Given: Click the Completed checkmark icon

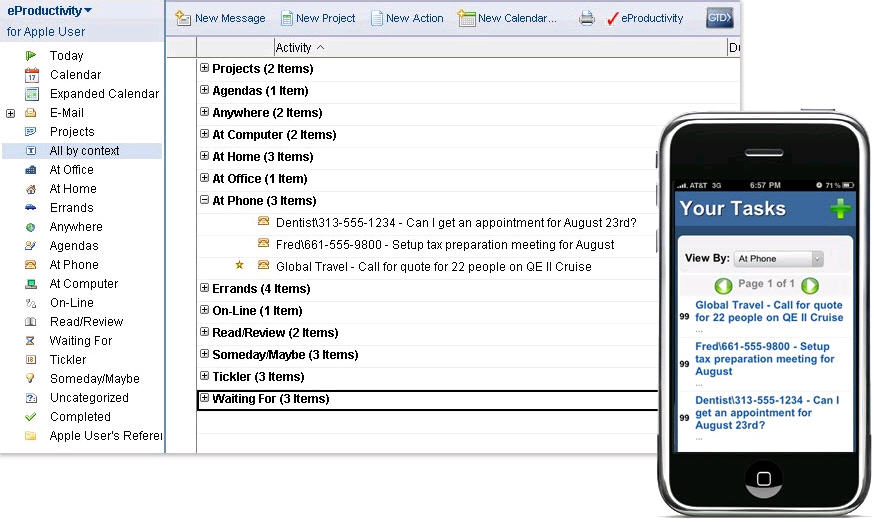Looking at the screenshot, I should [31, 417].
